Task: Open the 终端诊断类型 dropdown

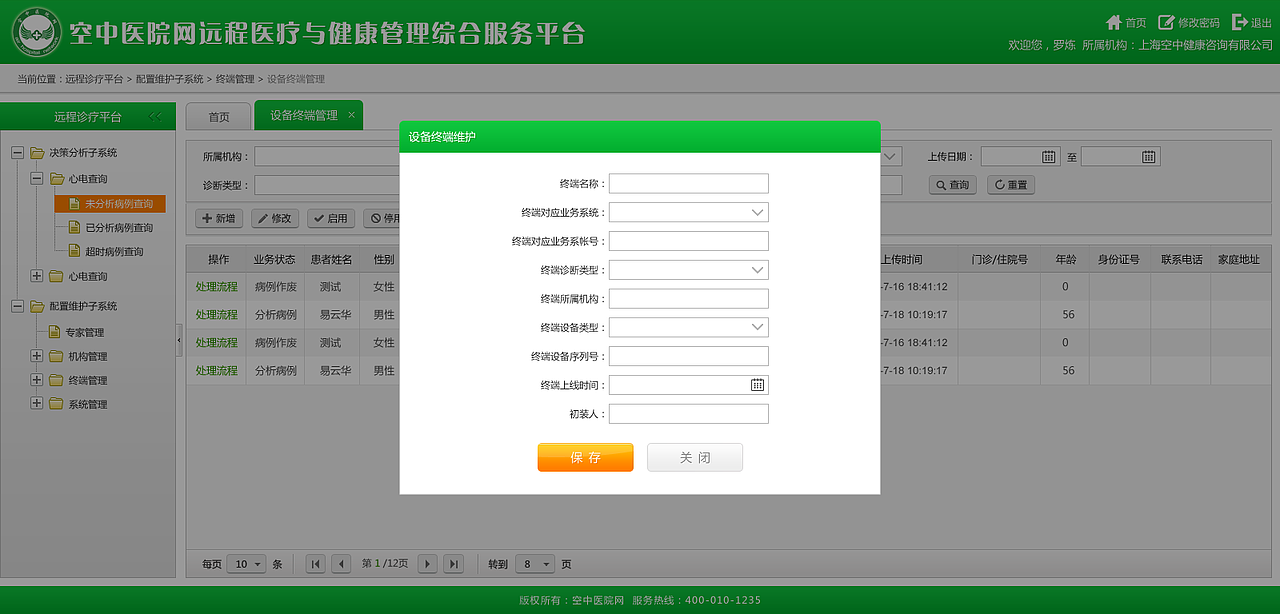Action: 689,270
